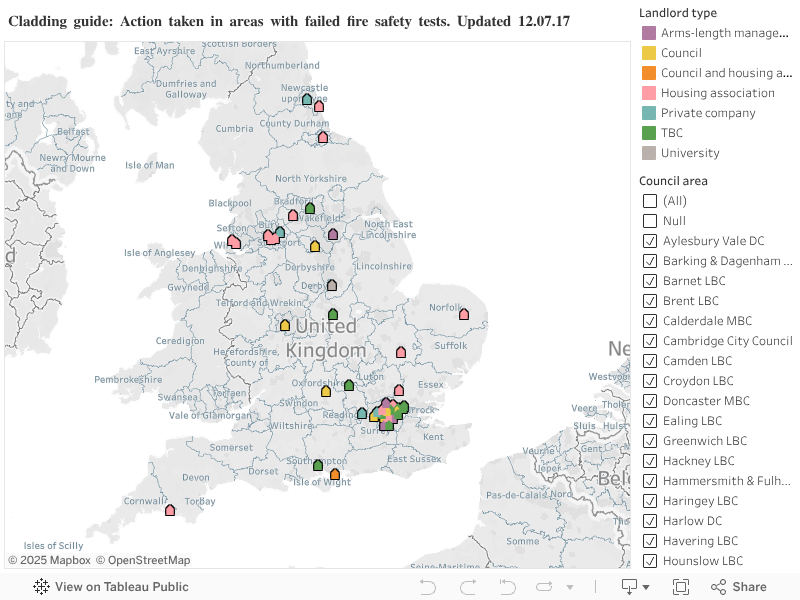Click the Replay animation icon
800x600 pixels.
click(x=543, y=587)
